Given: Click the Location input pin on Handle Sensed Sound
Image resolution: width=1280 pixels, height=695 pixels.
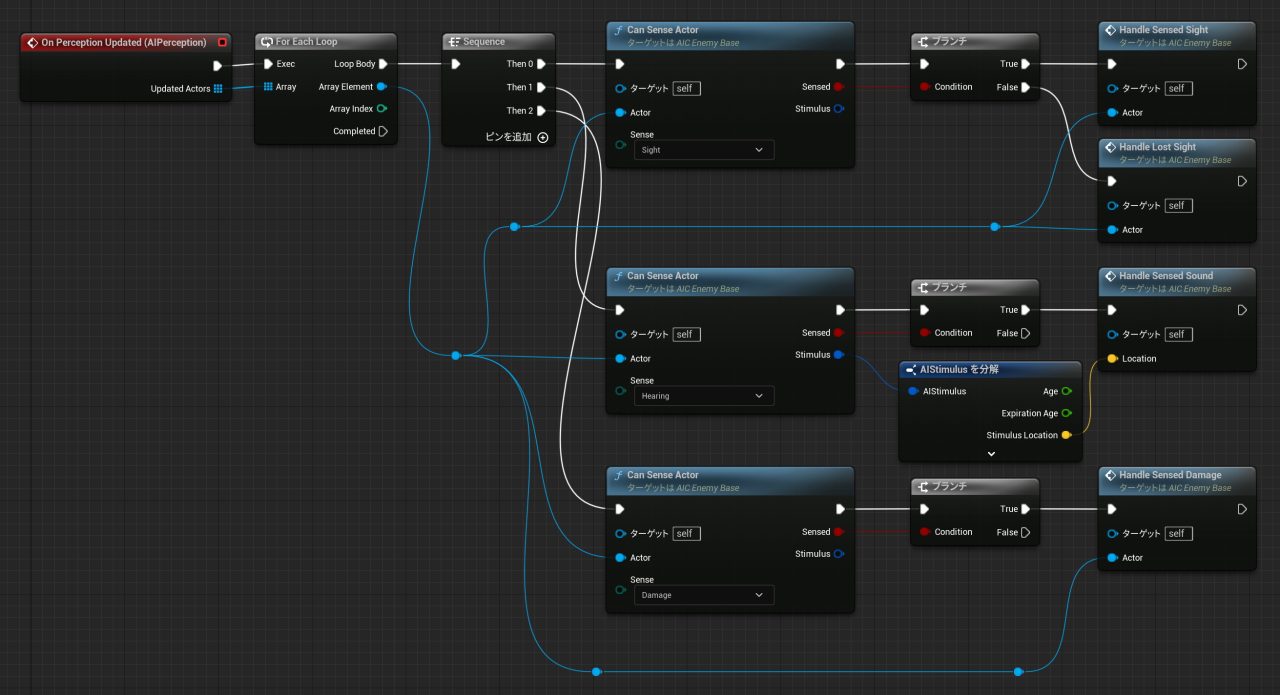Looking at the screenshot, I should [x=1112, y=359].
